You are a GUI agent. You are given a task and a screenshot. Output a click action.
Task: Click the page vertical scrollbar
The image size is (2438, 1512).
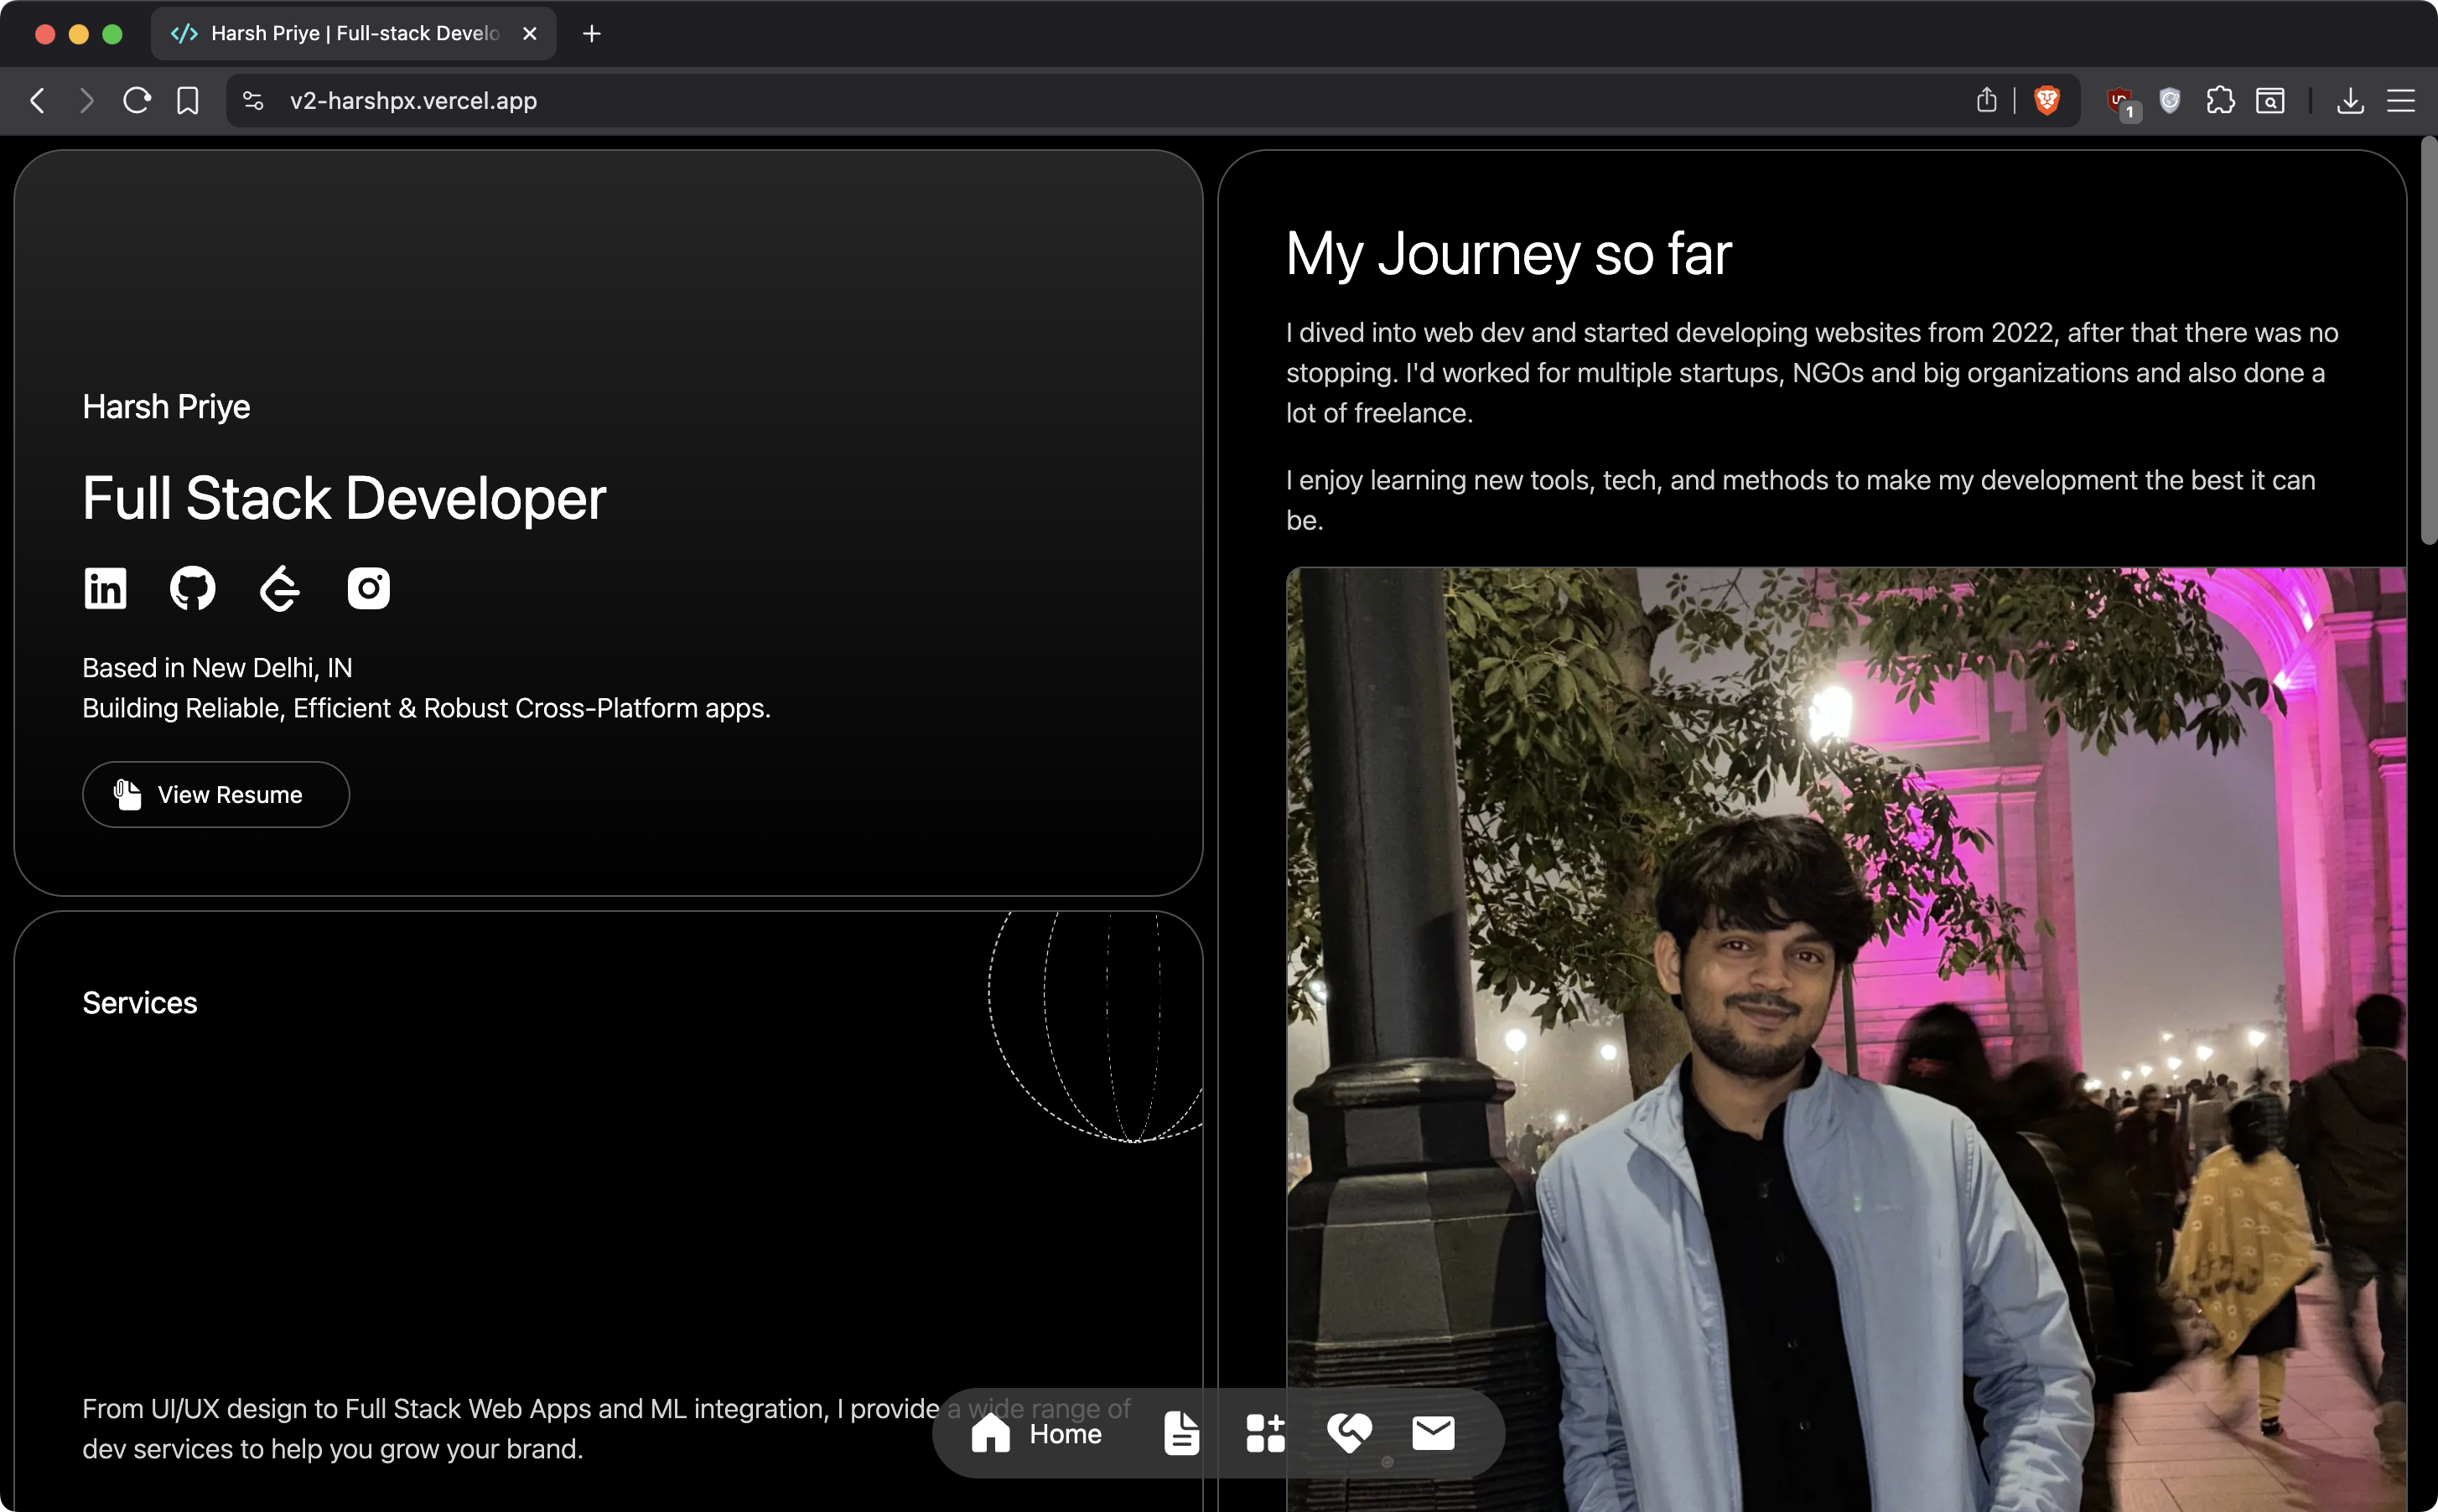pyautogui.click(x=2428, y=340)
